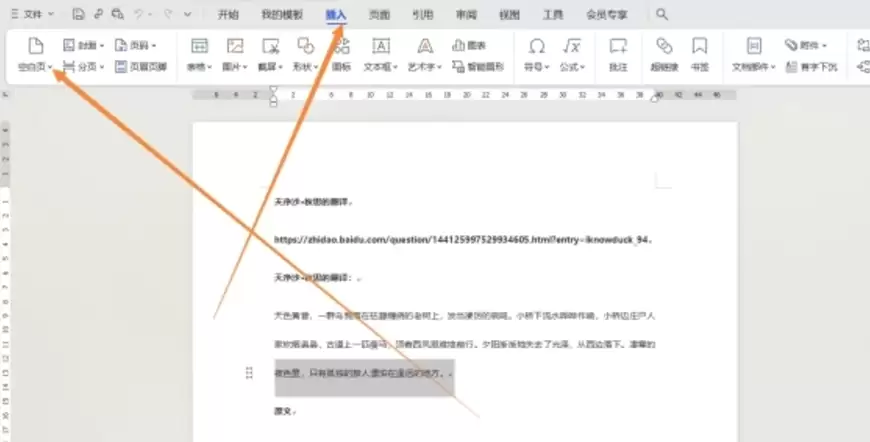This screenshot has height=442, width=870.
Task: Save the document with the disk icon
Action: [79, 14]
